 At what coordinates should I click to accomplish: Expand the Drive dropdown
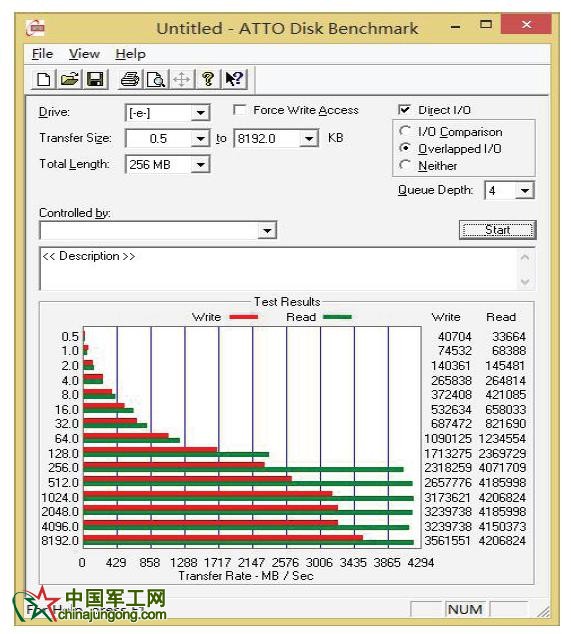200,113
